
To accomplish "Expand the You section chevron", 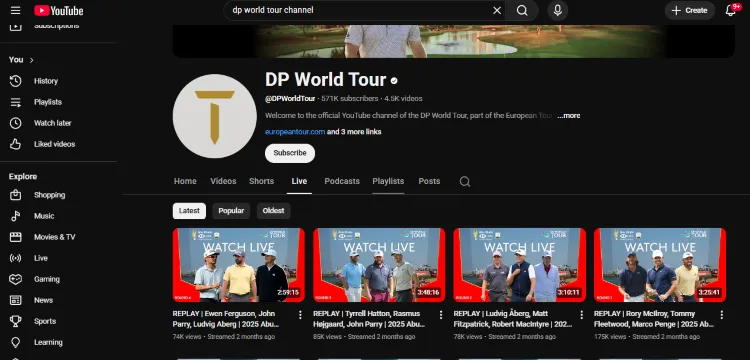I will click(x=32, y=60).
